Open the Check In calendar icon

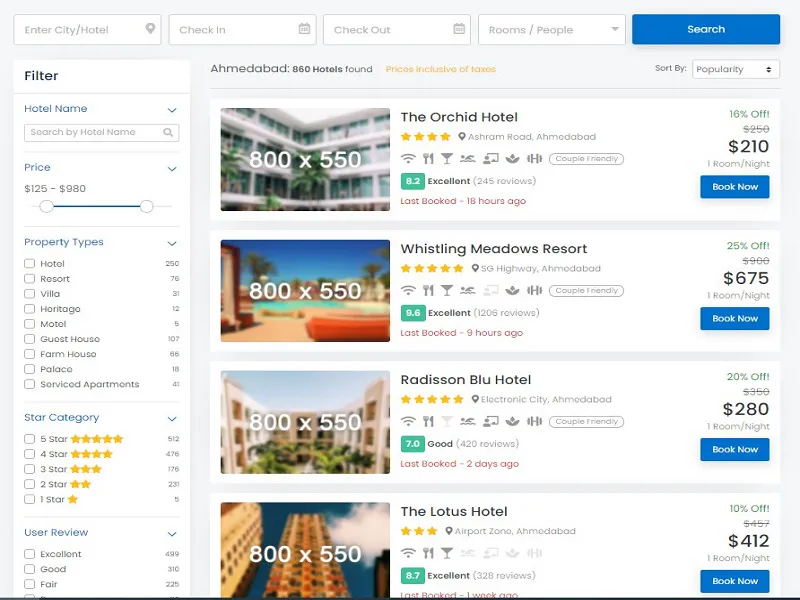pos(304,29)
